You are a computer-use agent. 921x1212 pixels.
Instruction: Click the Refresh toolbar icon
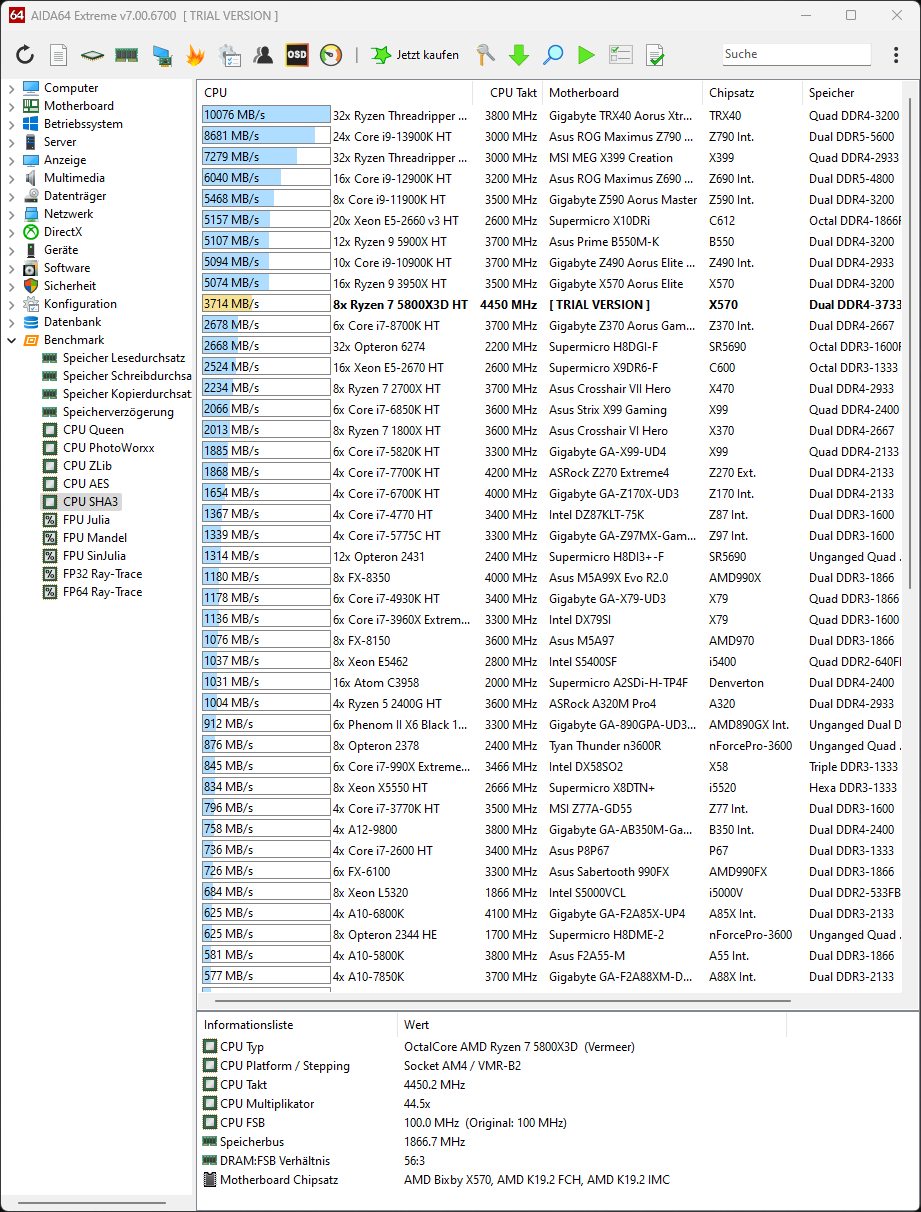click(x=25, y=55)
